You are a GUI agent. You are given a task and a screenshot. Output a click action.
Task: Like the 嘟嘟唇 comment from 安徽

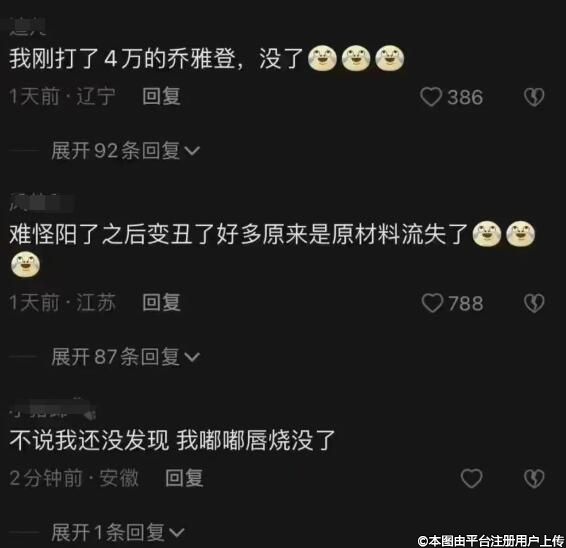point(471,478)
